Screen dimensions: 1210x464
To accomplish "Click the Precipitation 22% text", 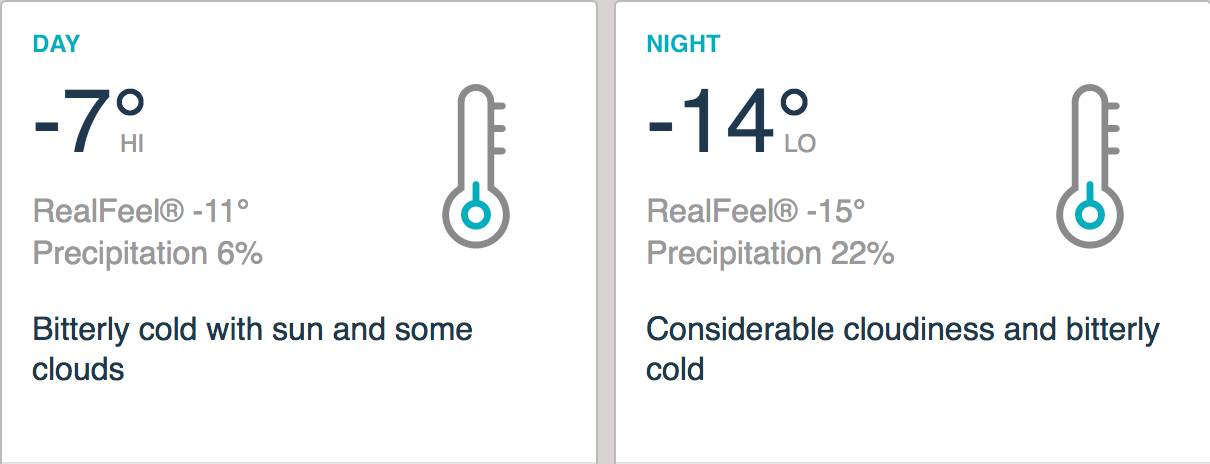I will pyautogui.click(x=770, y=253).
